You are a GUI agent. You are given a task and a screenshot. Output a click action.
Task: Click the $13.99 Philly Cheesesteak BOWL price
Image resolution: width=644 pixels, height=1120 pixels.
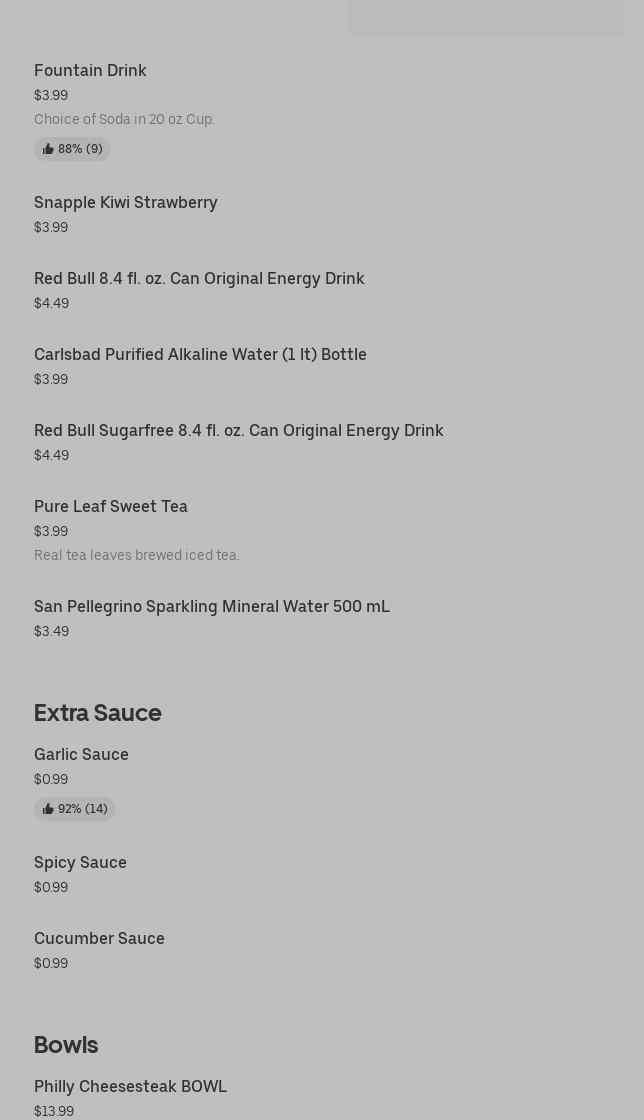tap(54, 1111)
